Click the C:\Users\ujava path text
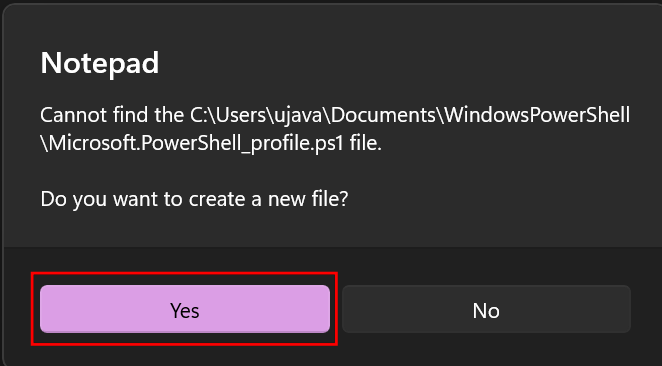Viewport: 662px width, 366px height. click(257, 115)
